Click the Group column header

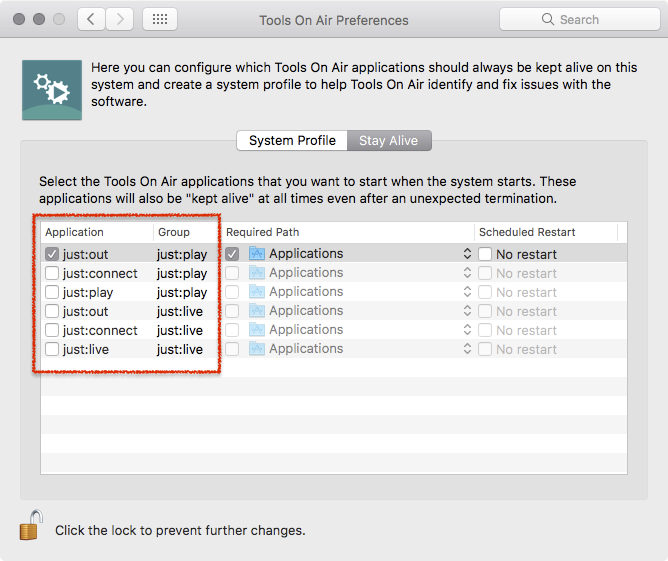[186, 232]
